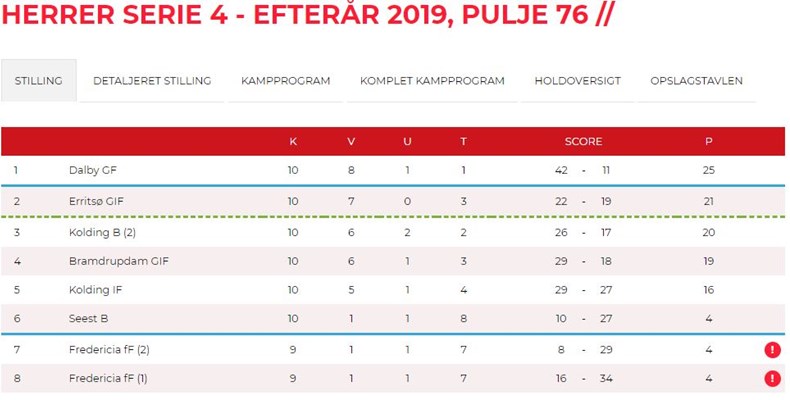Open the Detaljeret Stilling tab

click(152, 81)
